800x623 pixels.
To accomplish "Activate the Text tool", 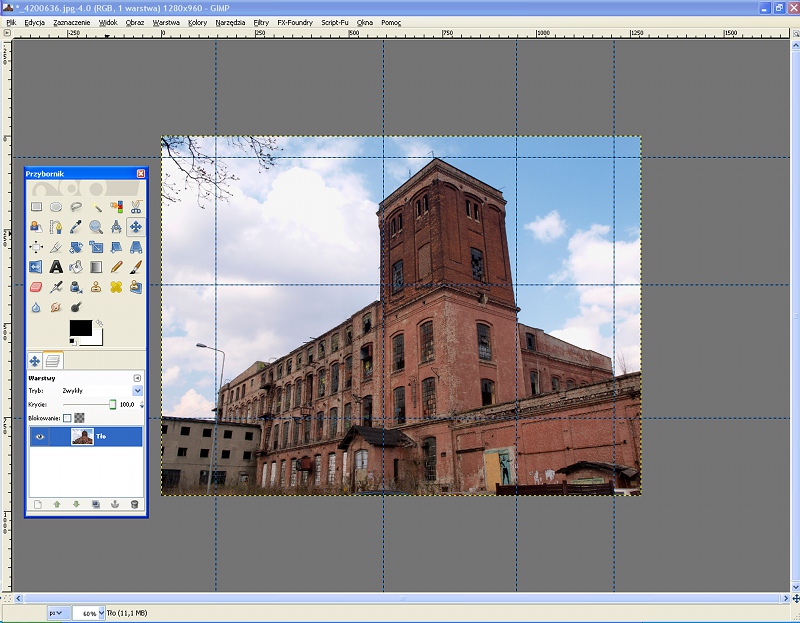I will click(x=56, y=267).
